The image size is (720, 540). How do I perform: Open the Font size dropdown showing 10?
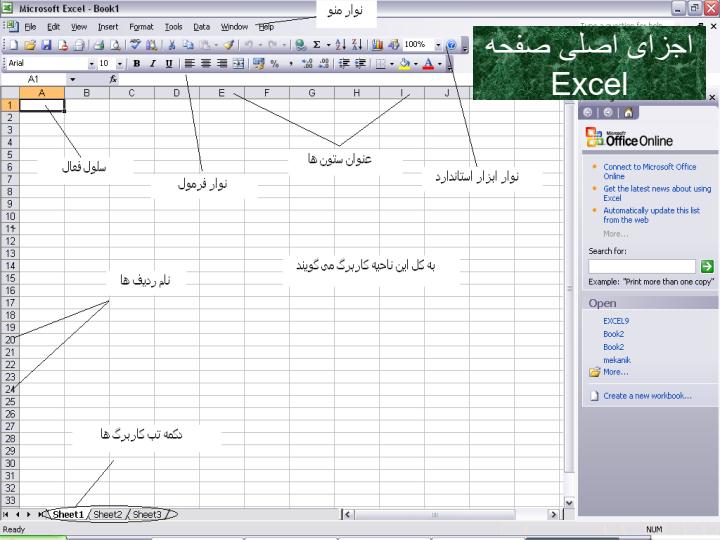click(x=119, y=64)
